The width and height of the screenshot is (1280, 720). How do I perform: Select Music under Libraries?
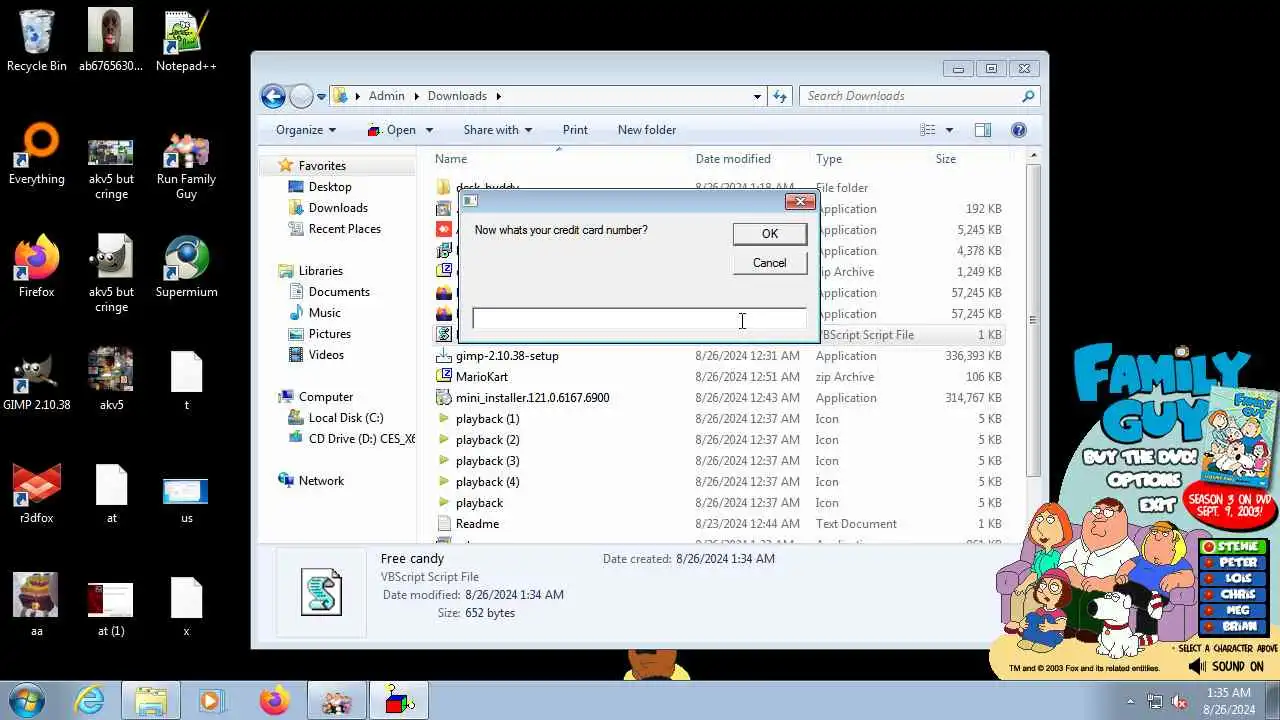[x=324, y=313]
